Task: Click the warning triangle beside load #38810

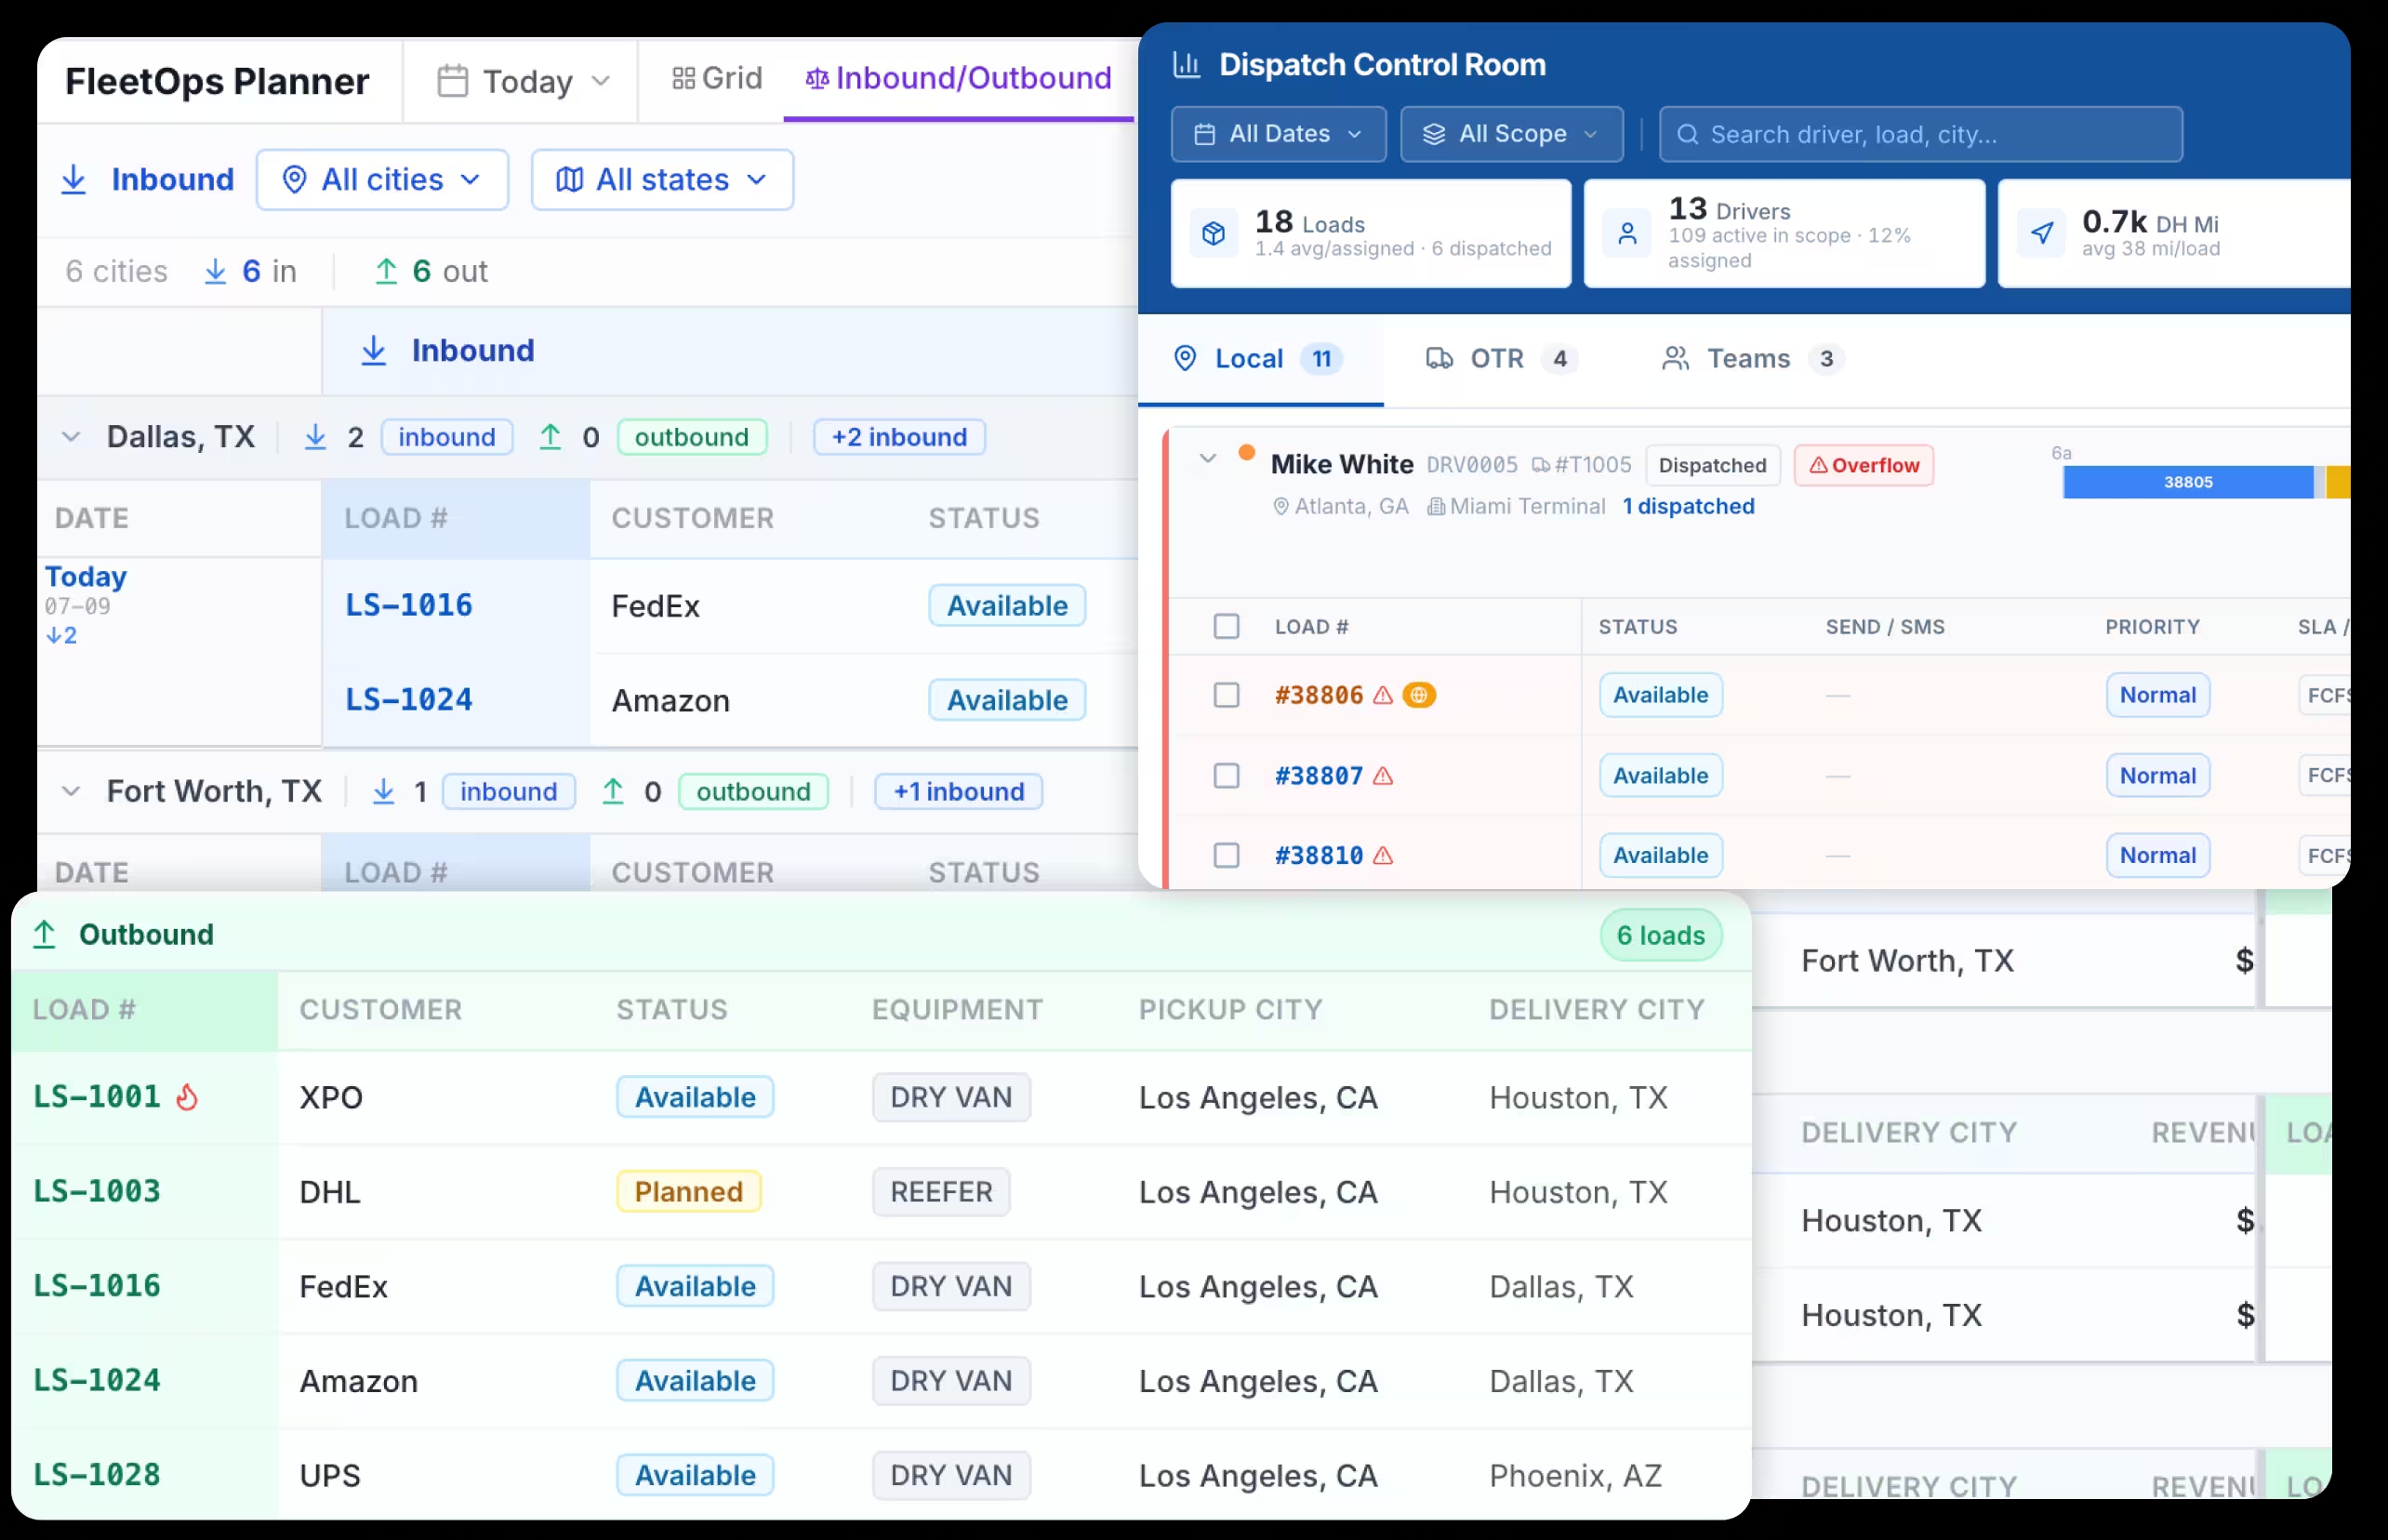Action: click(1383, 856)
